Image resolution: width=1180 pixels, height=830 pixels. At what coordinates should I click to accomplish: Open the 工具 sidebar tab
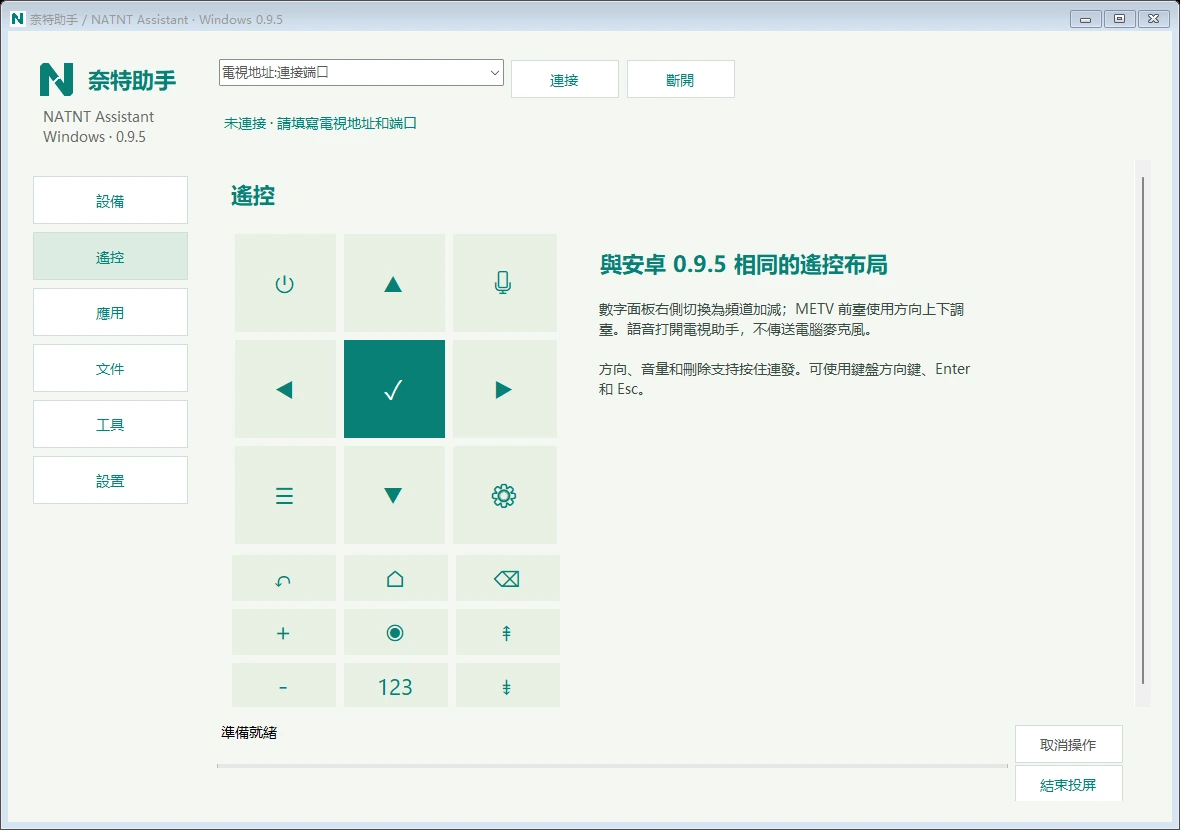coord(111,424)
